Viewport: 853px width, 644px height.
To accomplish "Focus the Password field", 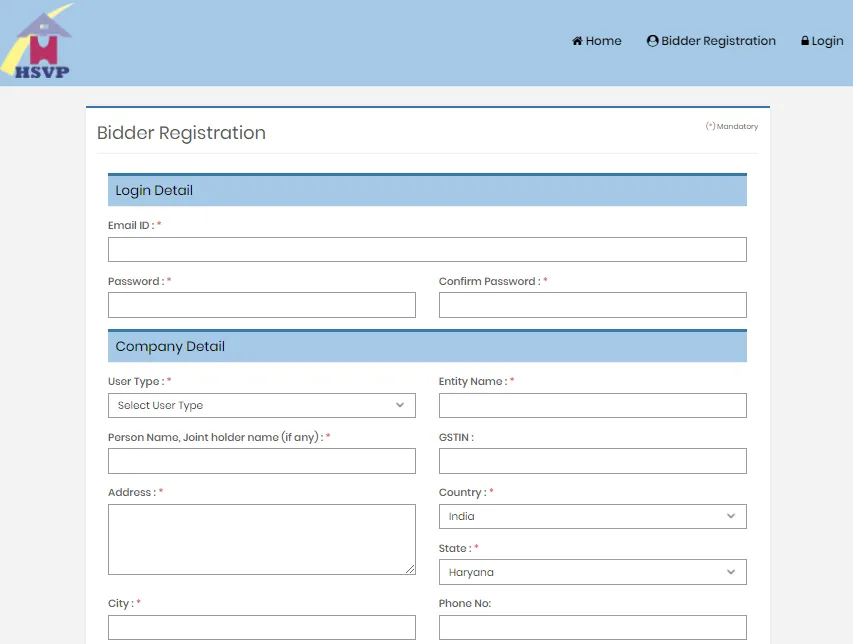I will [261, 305].
